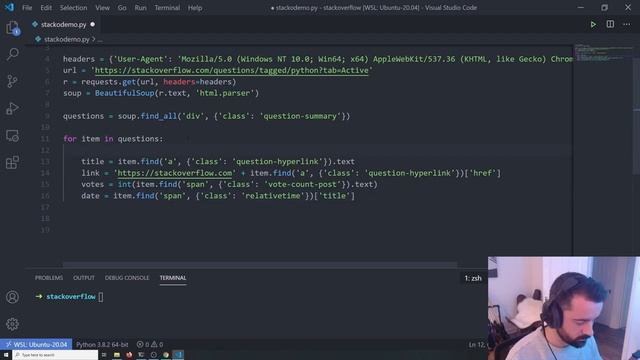The width and height of the screenshot is (640, 360).
Task: Click the editor minimap
Action: pyautogui.click(x=603, y=53)
